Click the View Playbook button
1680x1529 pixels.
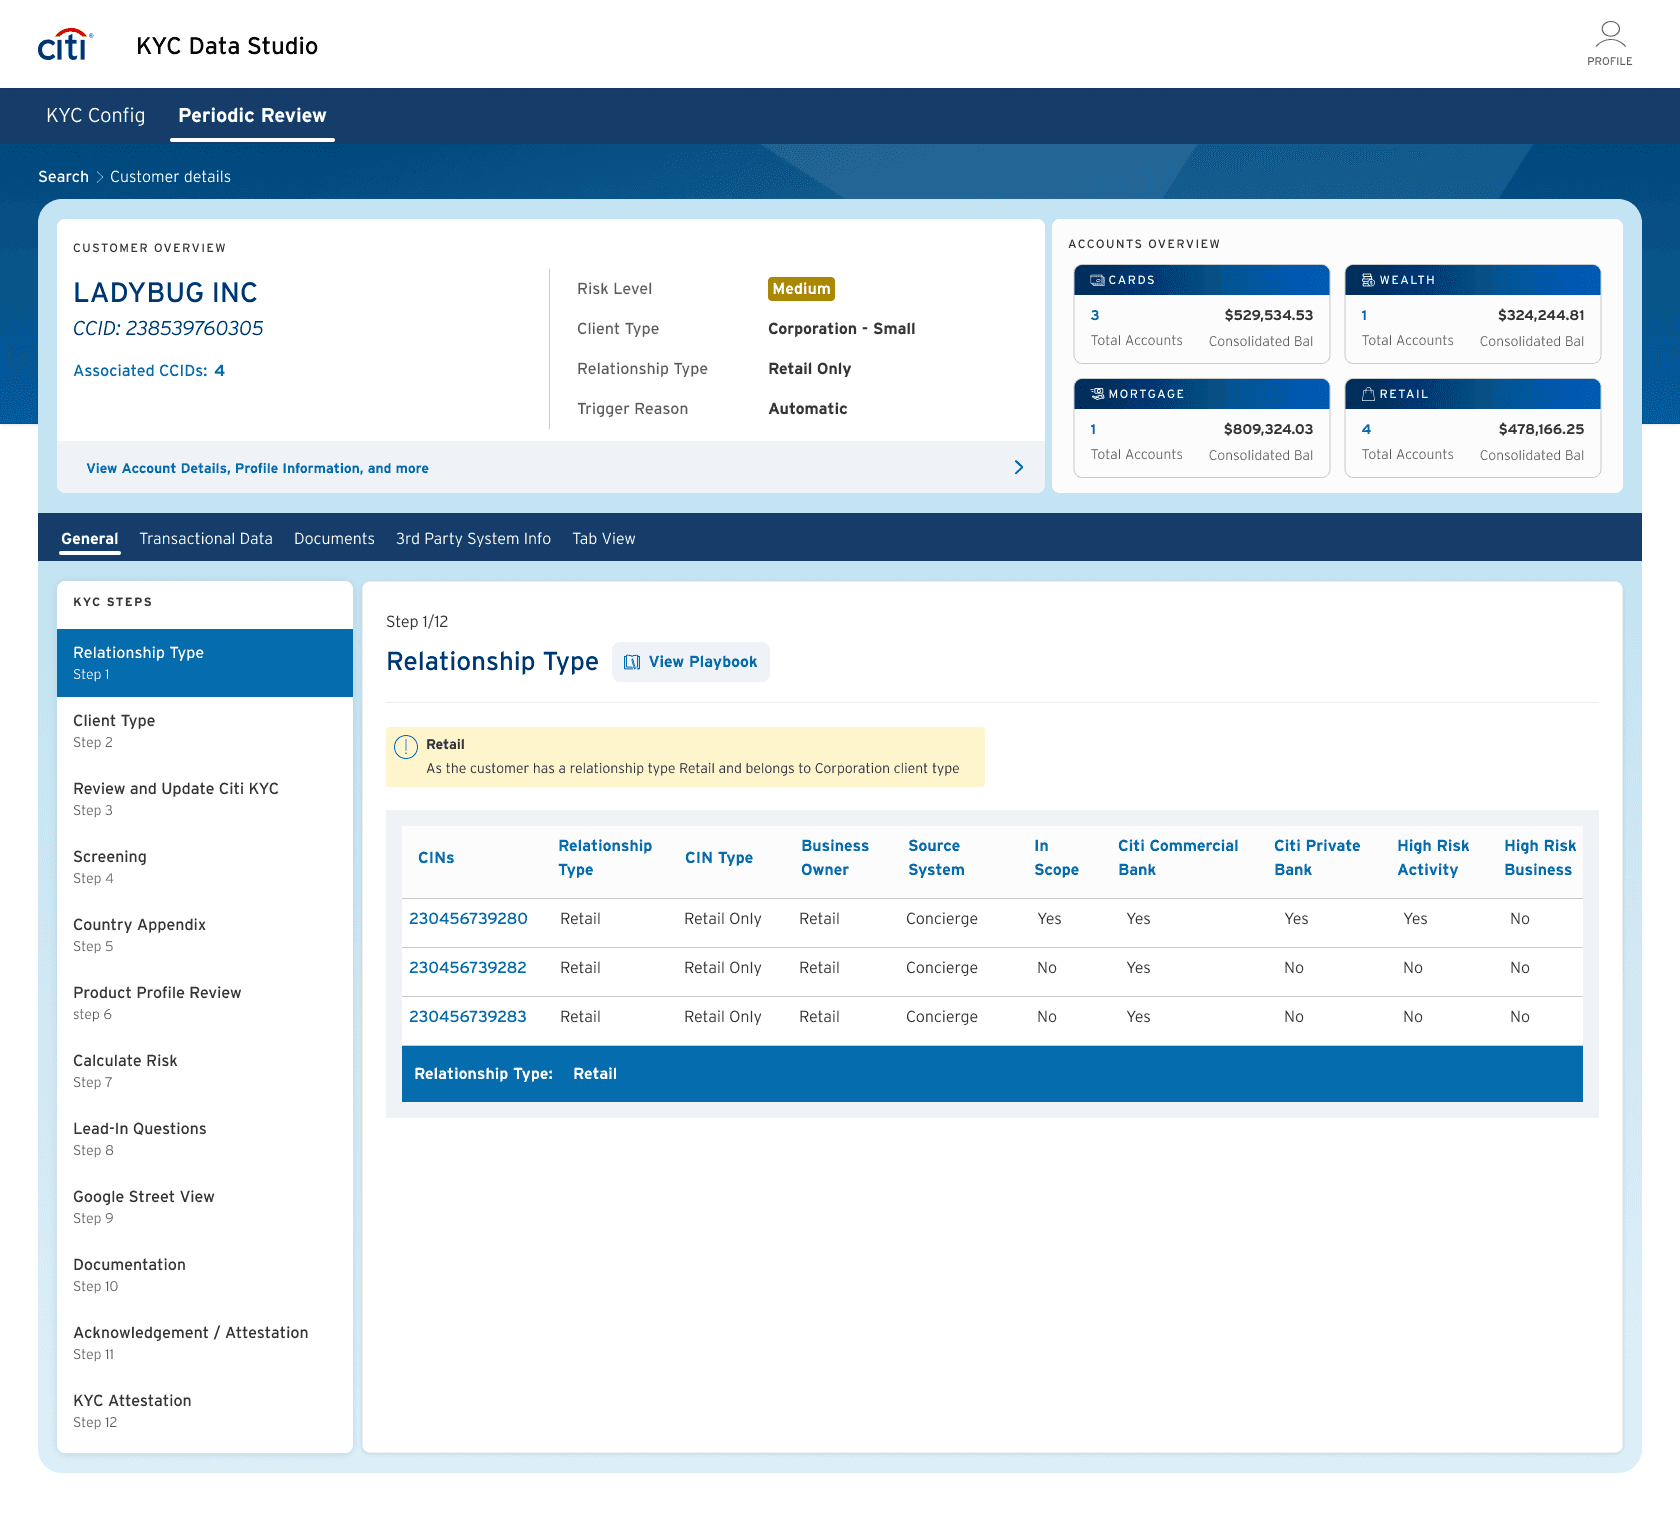click(691, 662)
